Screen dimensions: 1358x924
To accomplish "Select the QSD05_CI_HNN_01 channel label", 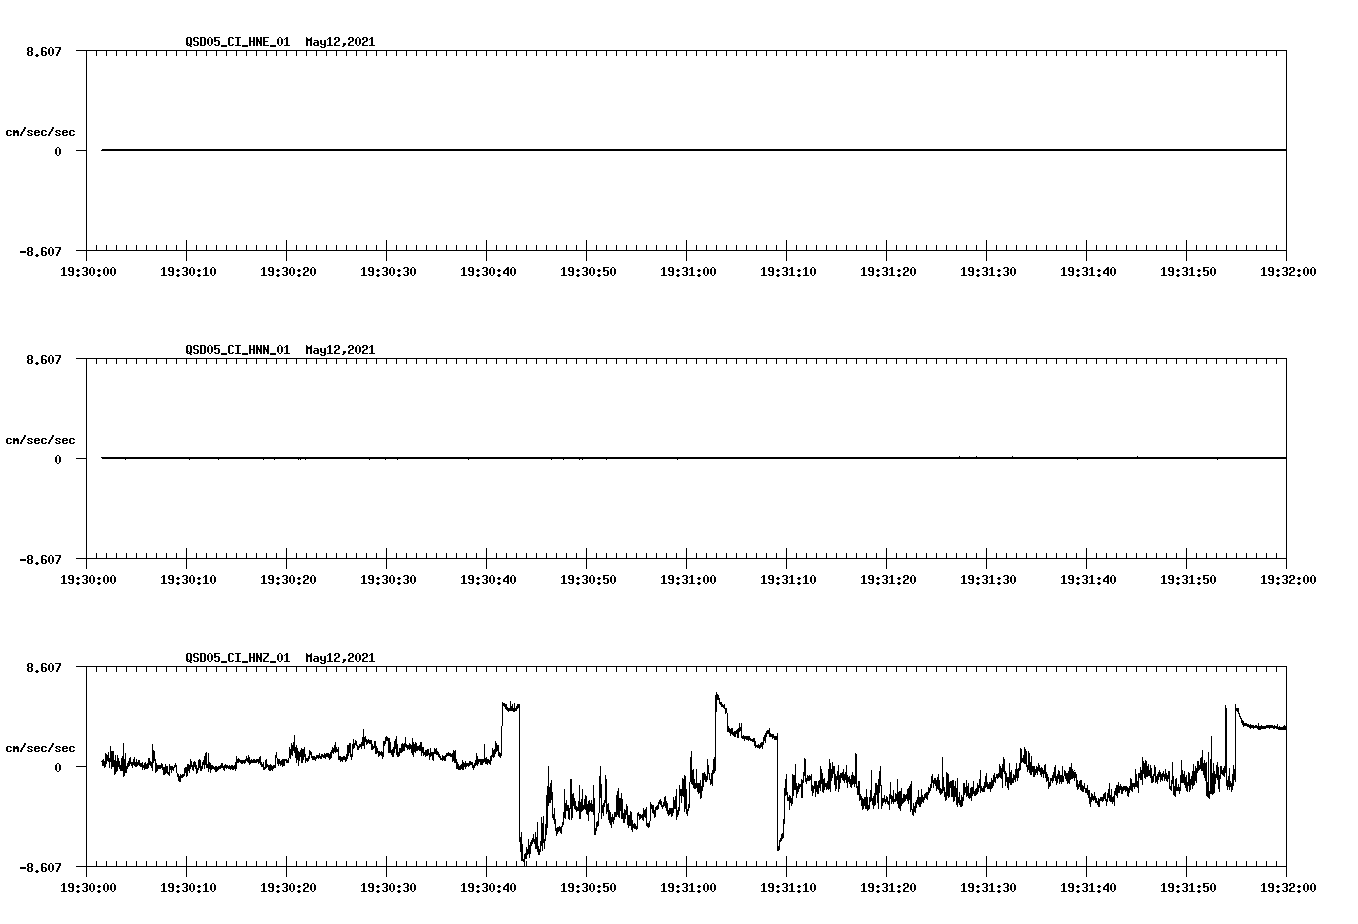I will tap(237, 350).
